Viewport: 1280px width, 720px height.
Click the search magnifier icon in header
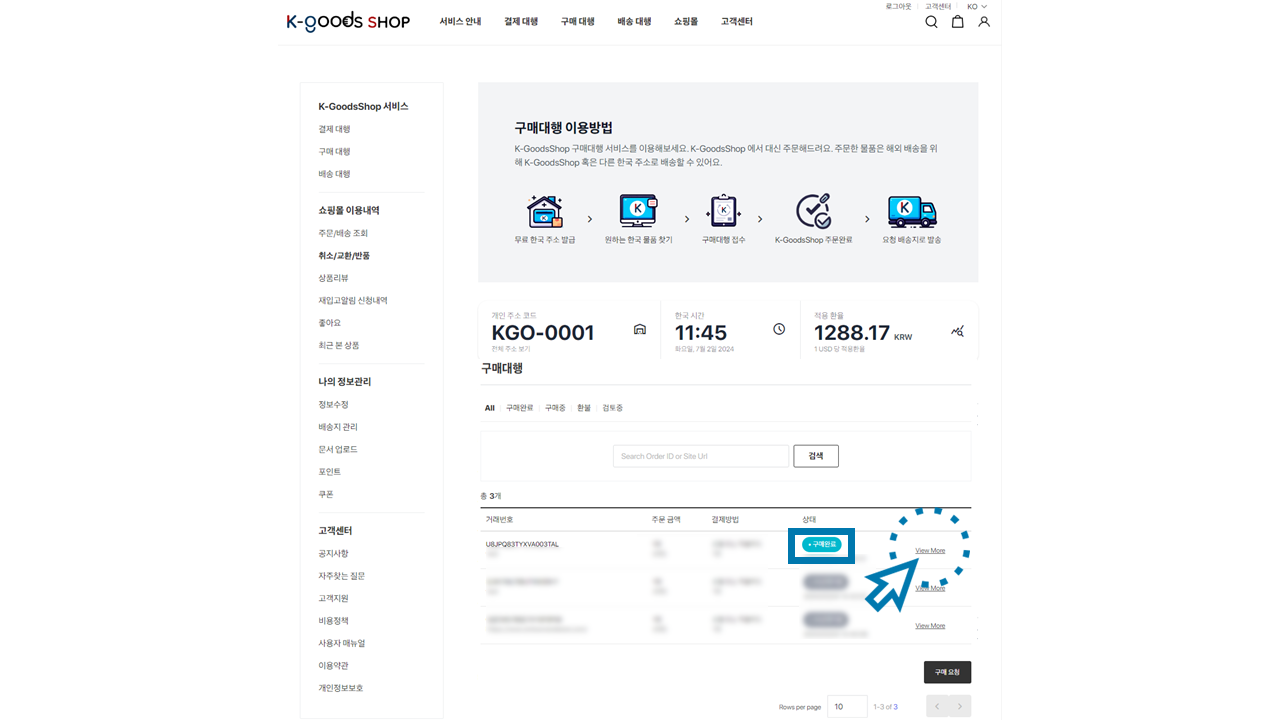pos(931,22)
